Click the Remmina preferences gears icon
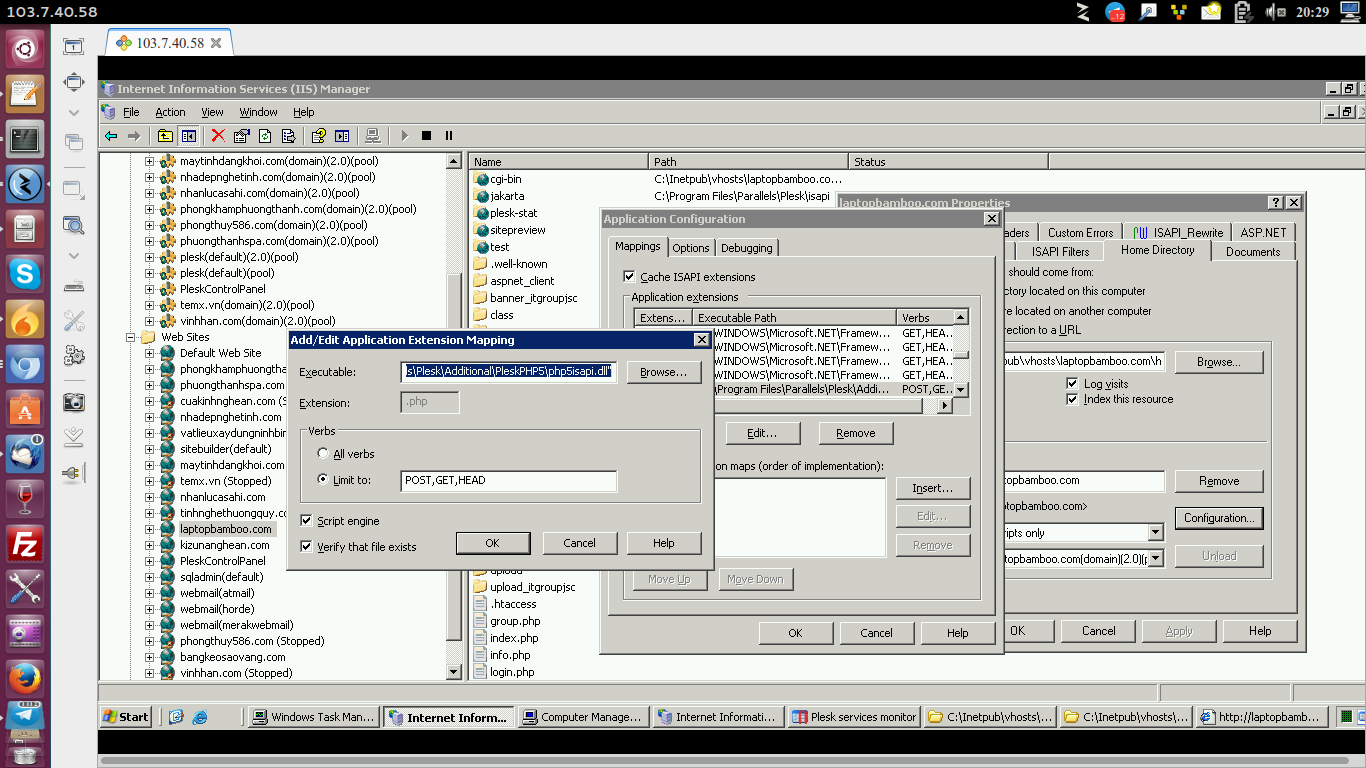This screenshot has width=1366, height=768. 73,355
